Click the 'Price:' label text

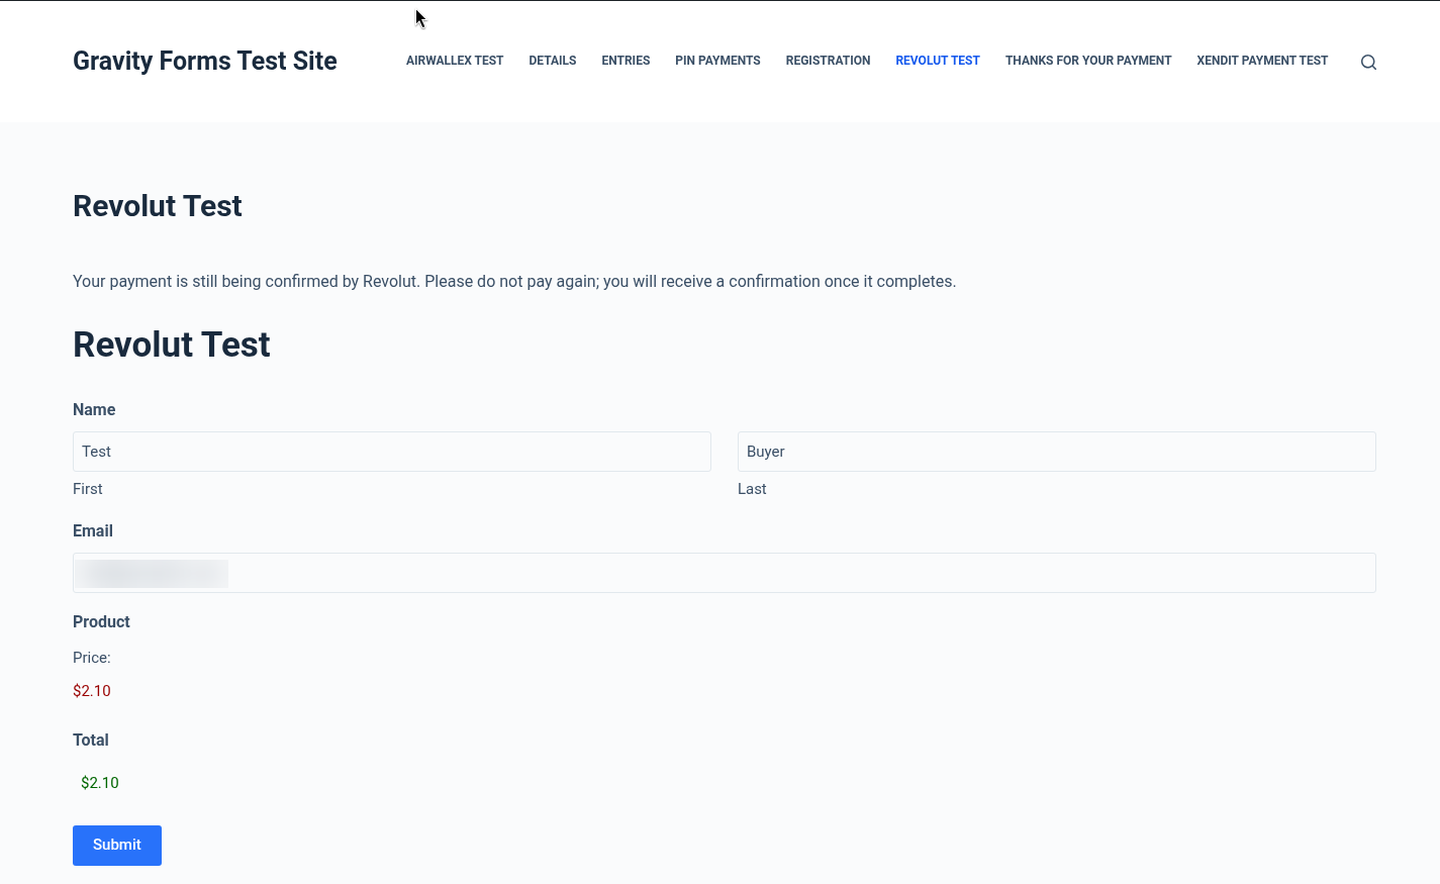pyautogui.click(x=92, y=658)
